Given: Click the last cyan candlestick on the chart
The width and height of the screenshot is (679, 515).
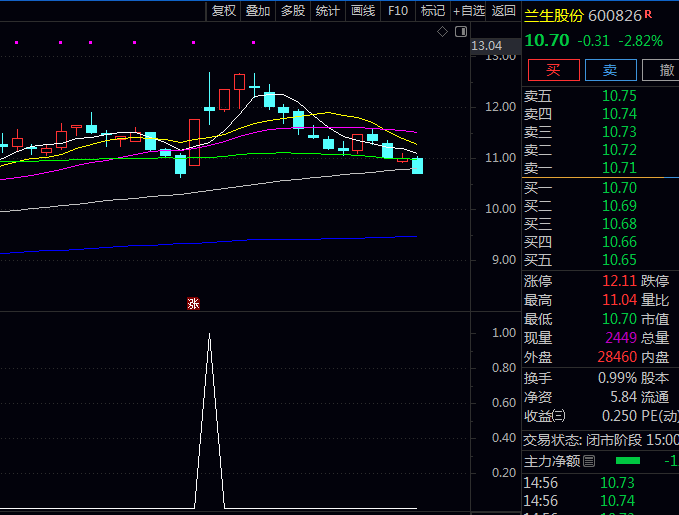Looking at the screenshot, I should click(x=417, y=166).
